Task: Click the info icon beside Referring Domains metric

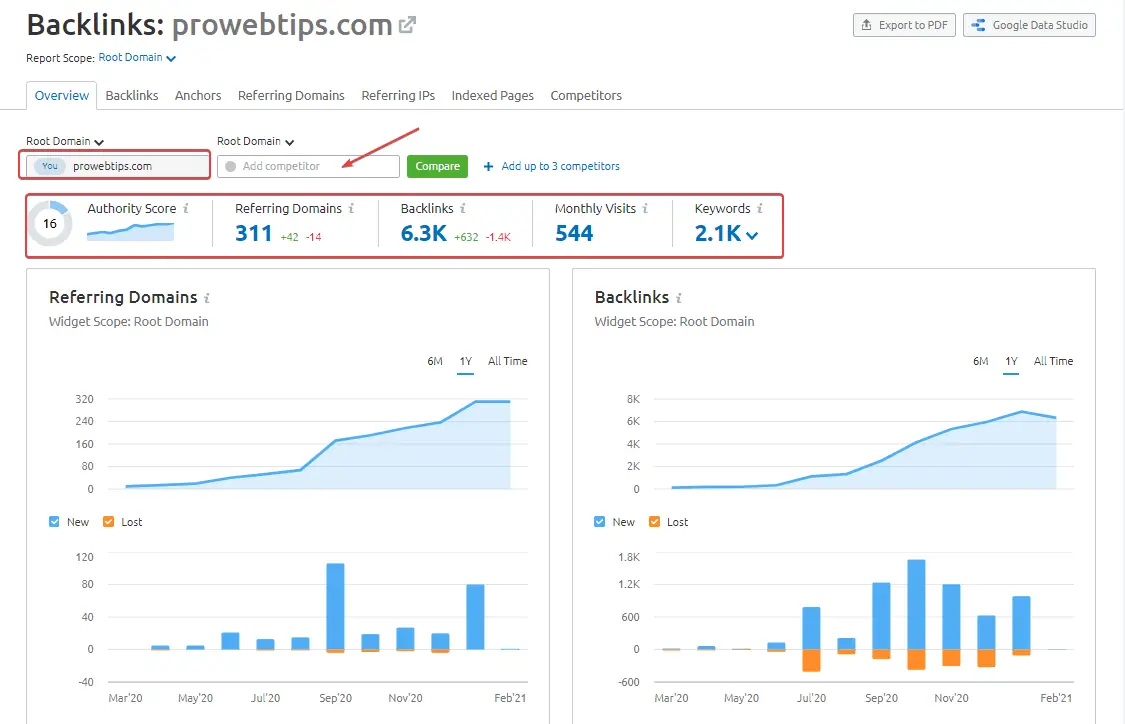Action: click(352, 208)
